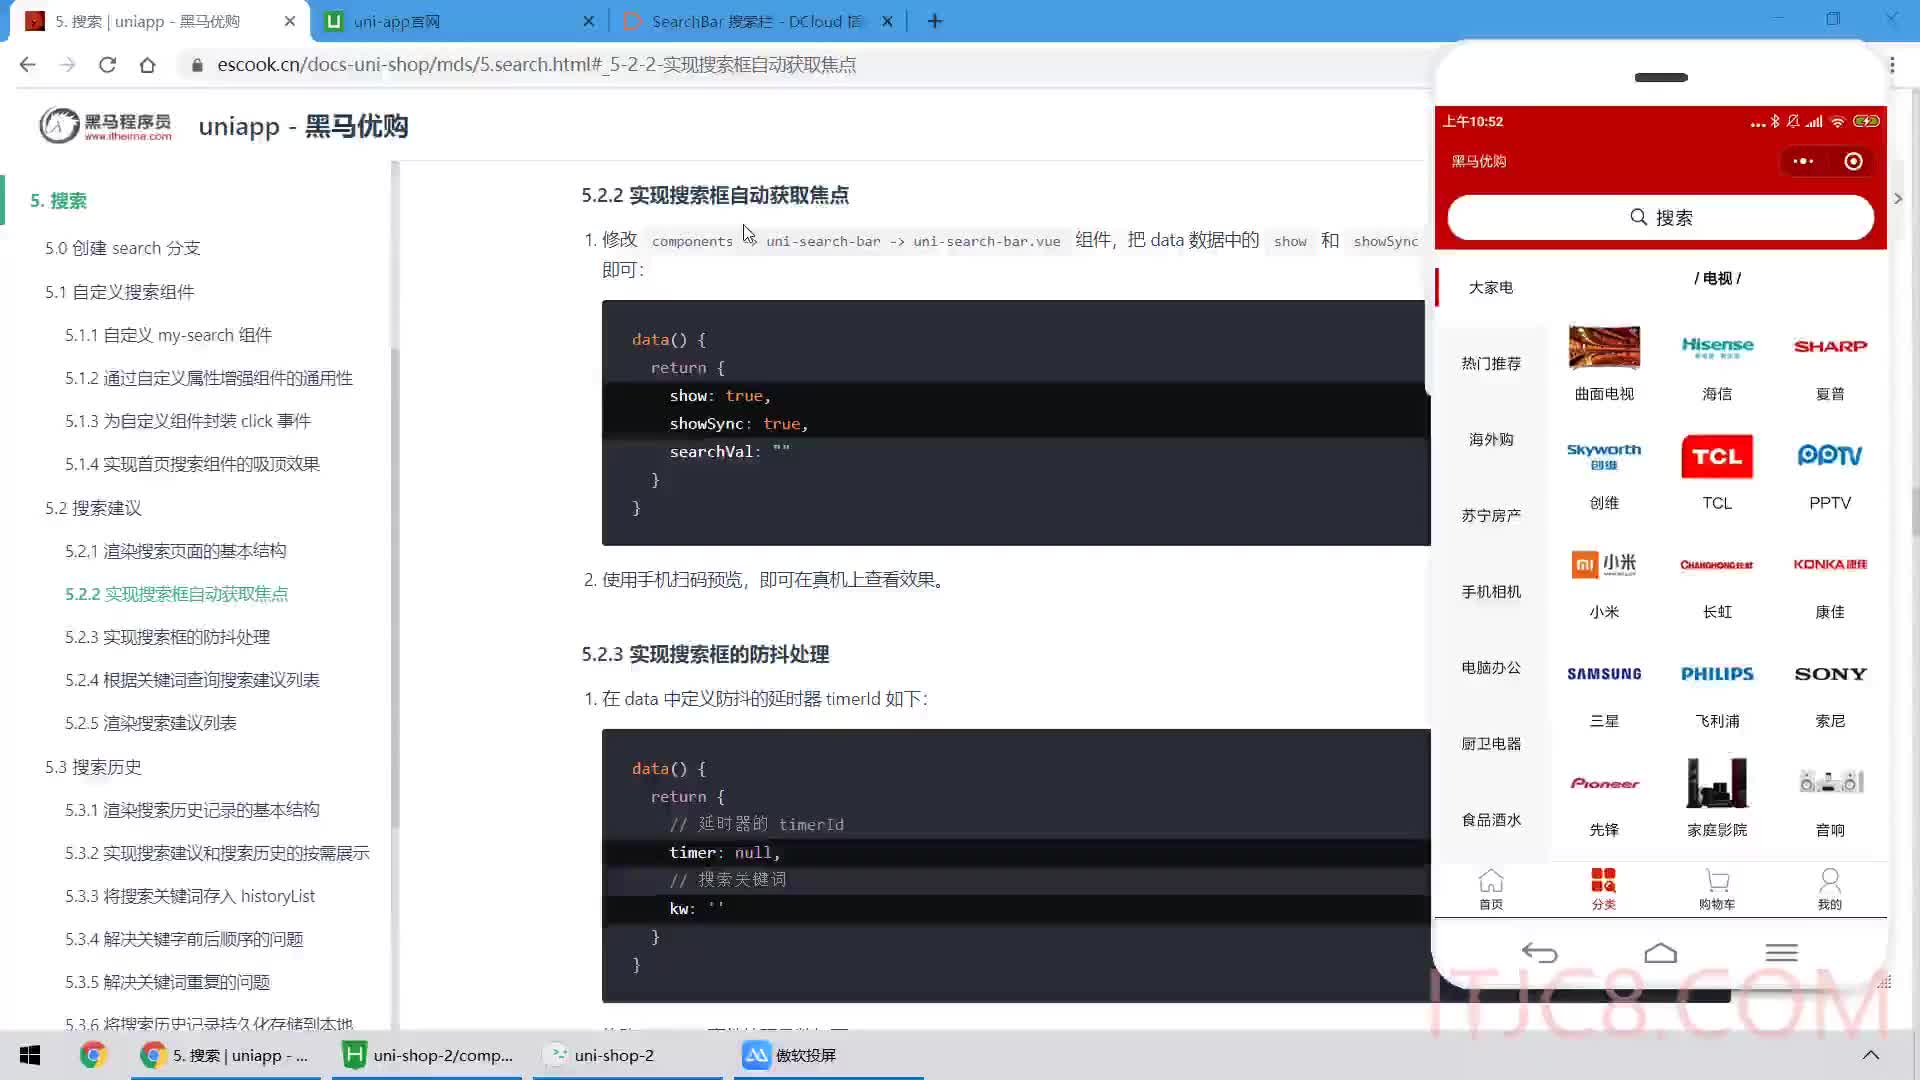Click the 黑马程序员 logo
The width and height of the screenshot is (1920, 1080).
[x=105, y=125]
